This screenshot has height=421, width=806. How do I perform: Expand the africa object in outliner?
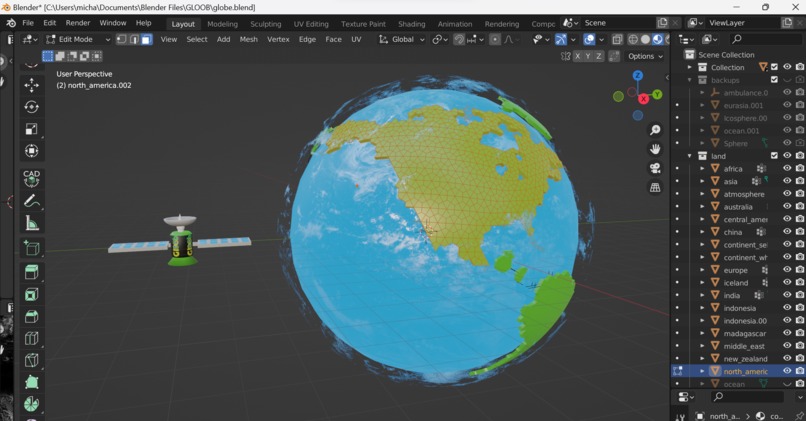702,168
